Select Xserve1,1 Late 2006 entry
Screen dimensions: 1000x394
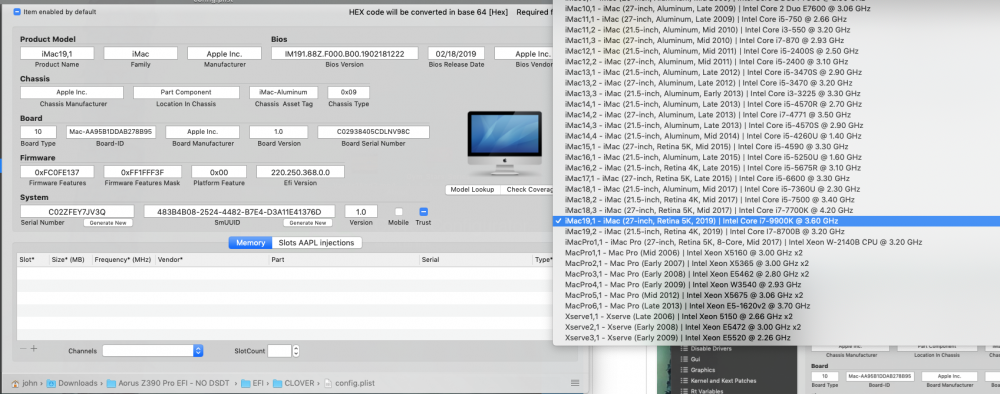pyautogui.click(x=776, y=316)
